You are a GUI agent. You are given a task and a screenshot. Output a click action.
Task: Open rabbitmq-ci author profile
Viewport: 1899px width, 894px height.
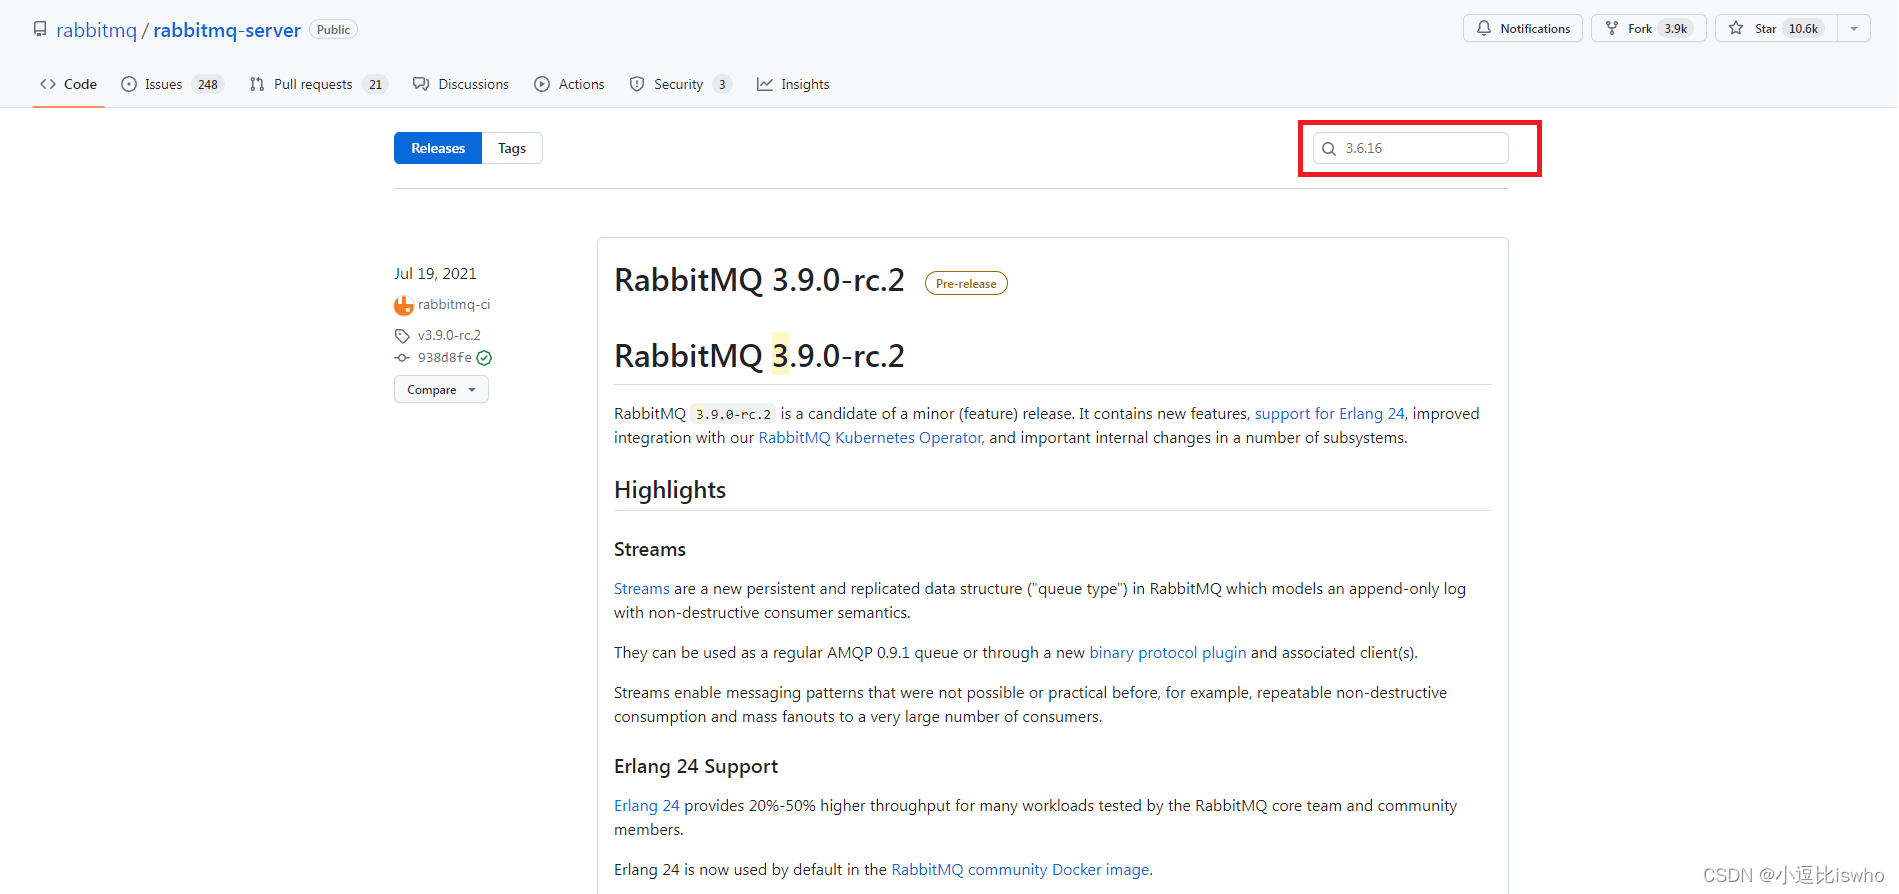pos(454,304)
